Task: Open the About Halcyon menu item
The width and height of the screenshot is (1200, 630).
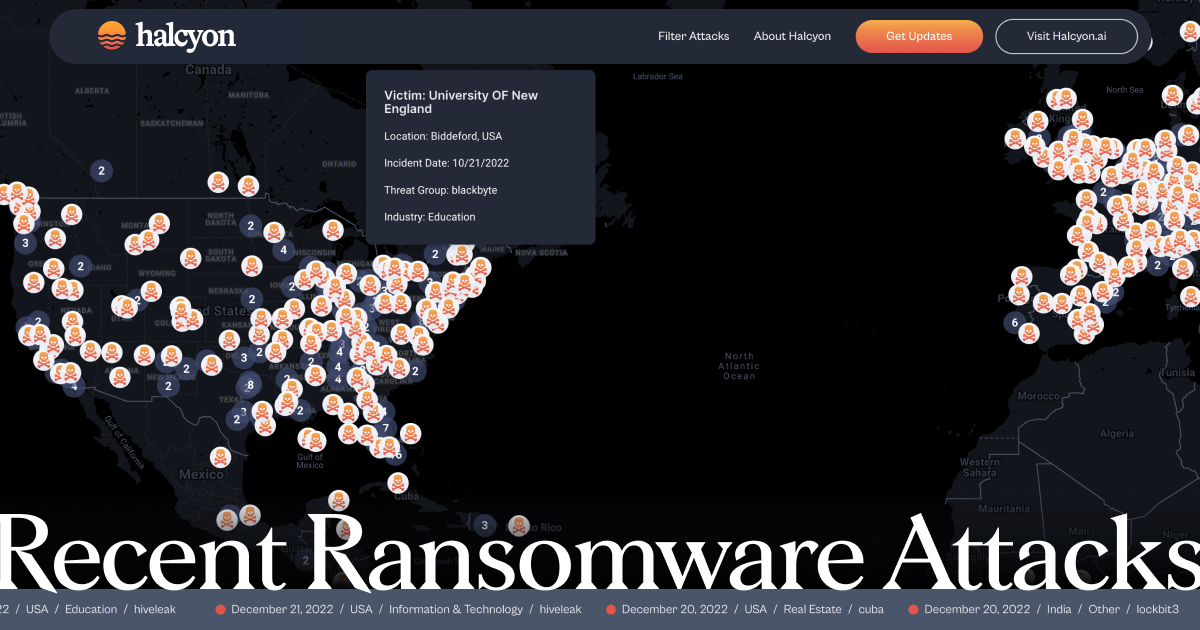Action: point(792,36)
